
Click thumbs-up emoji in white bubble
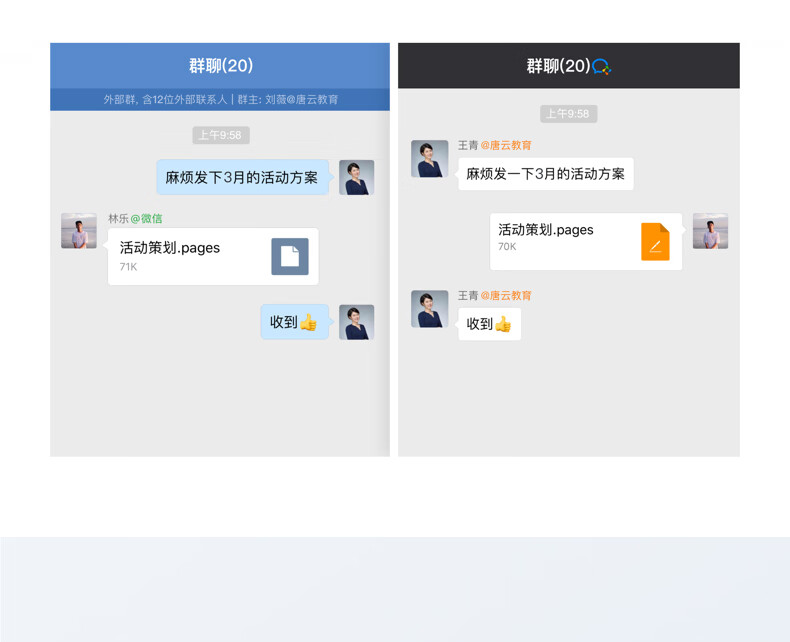[x=503, y=324]
